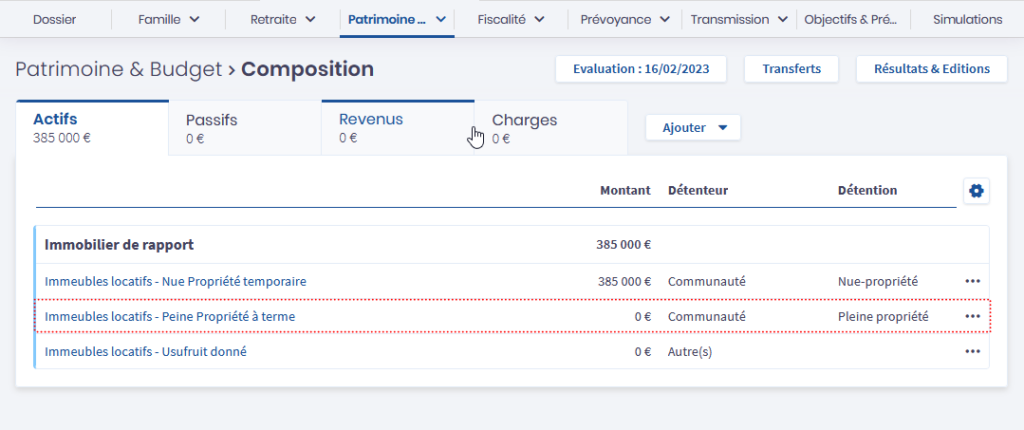Open options menu for Nue Propriété temporaire row
Screen dimensions: 1024x430
click(972, 281)
